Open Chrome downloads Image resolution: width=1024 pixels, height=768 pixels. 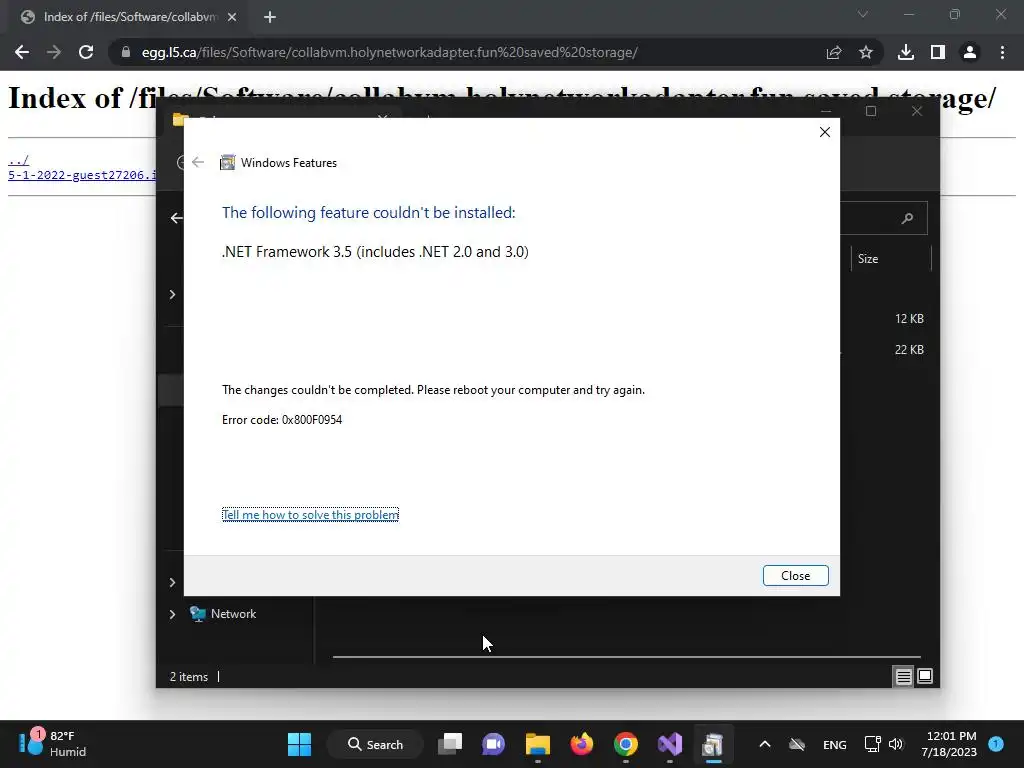coord(906,52)
